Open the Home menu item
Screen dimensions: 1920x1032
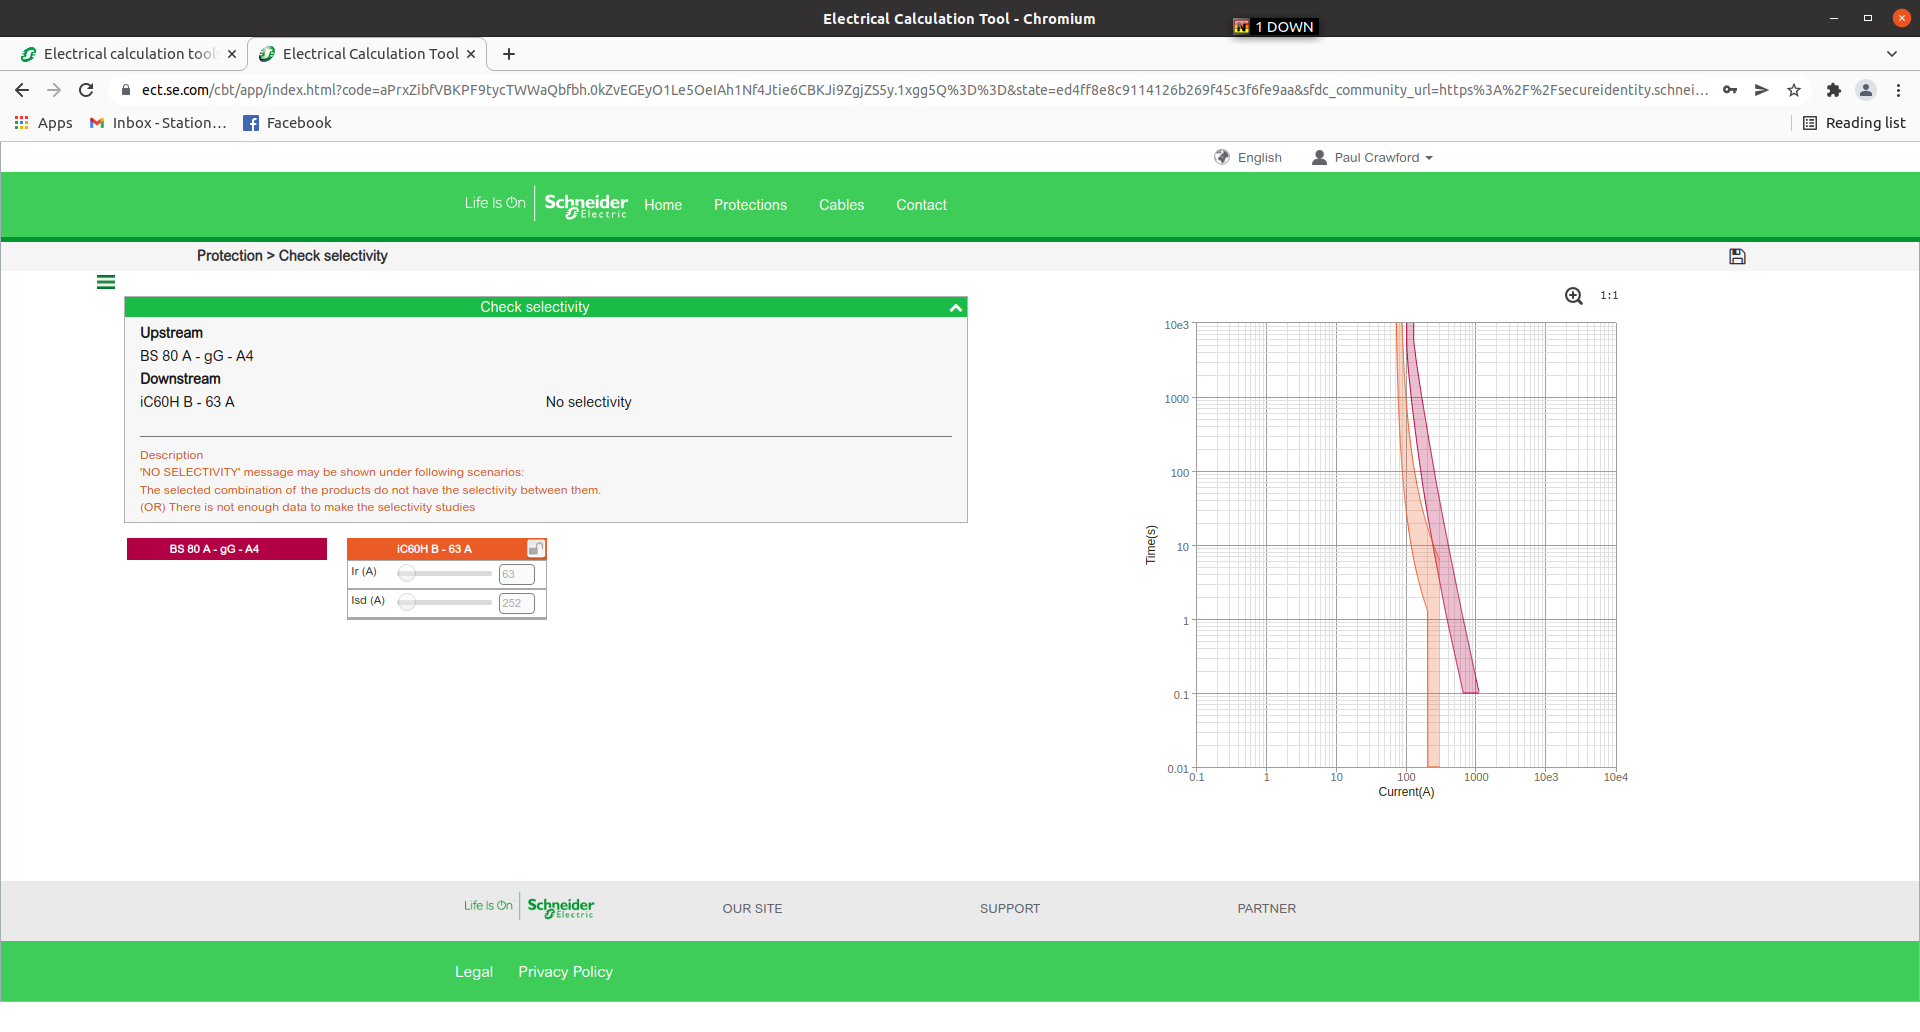click(663, 205)
